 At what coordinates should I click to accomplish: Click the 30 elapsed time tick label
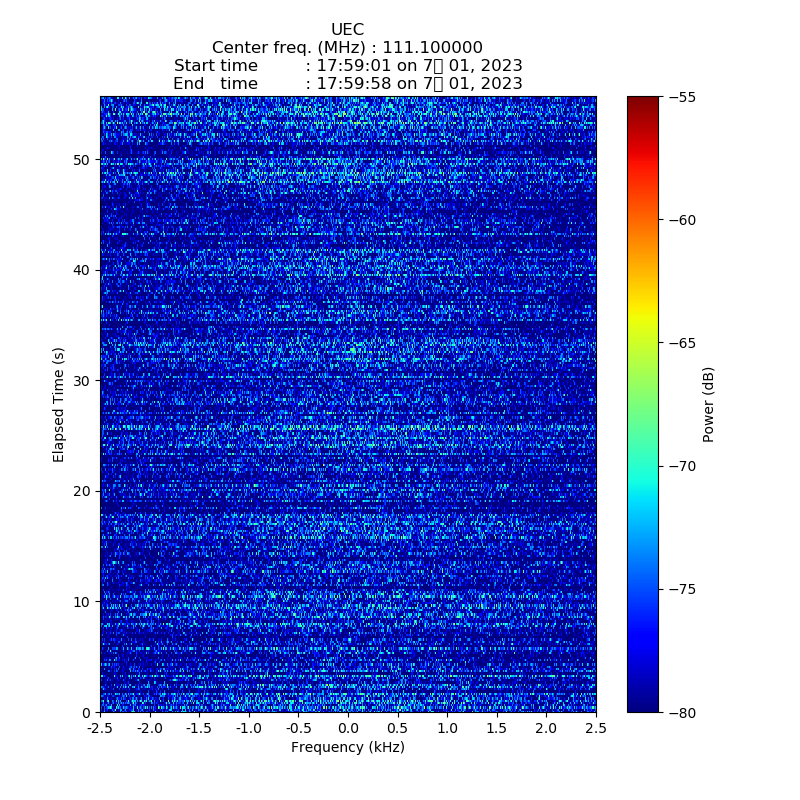(x=82, y=381)
